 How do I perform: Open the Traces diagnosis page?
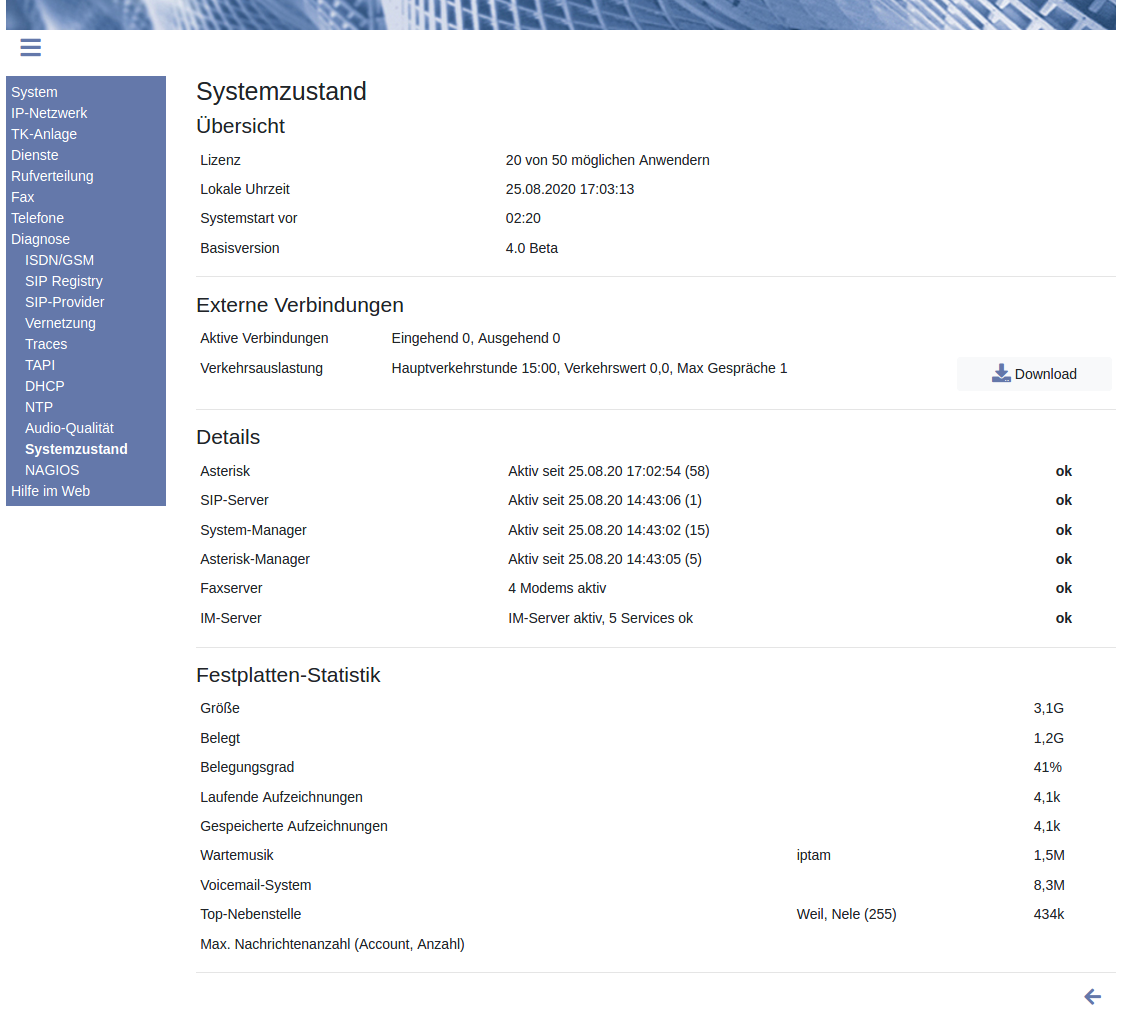[46, 344]
